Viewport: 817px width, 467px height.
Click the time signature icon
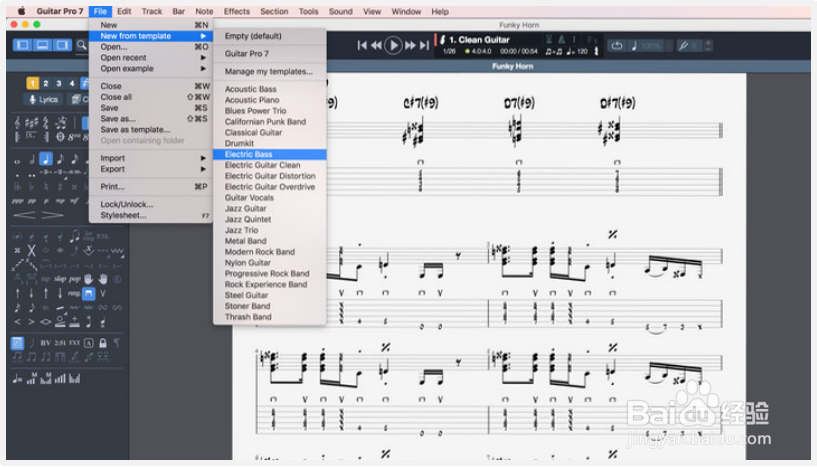pyautogui.click(x=46, y=123)
